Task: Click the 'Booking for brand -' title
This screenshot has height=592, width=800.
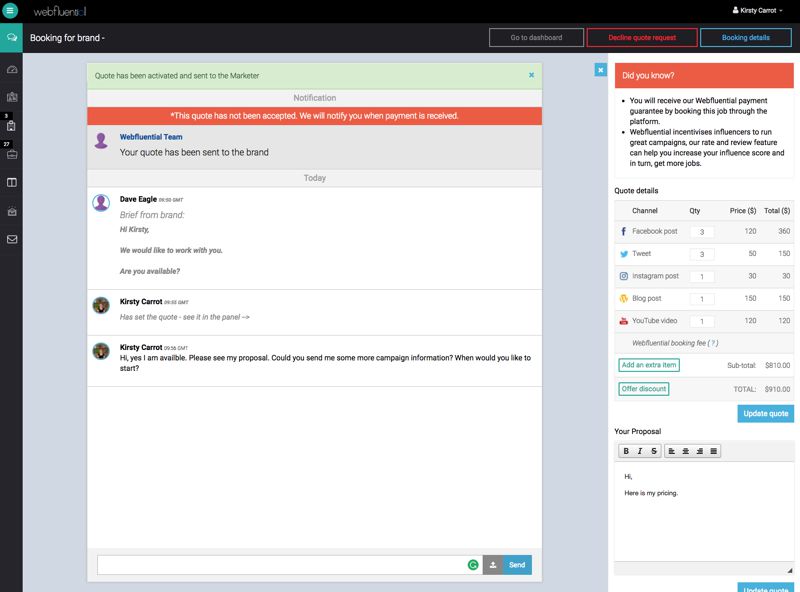Action: click(x=67, y=38)
